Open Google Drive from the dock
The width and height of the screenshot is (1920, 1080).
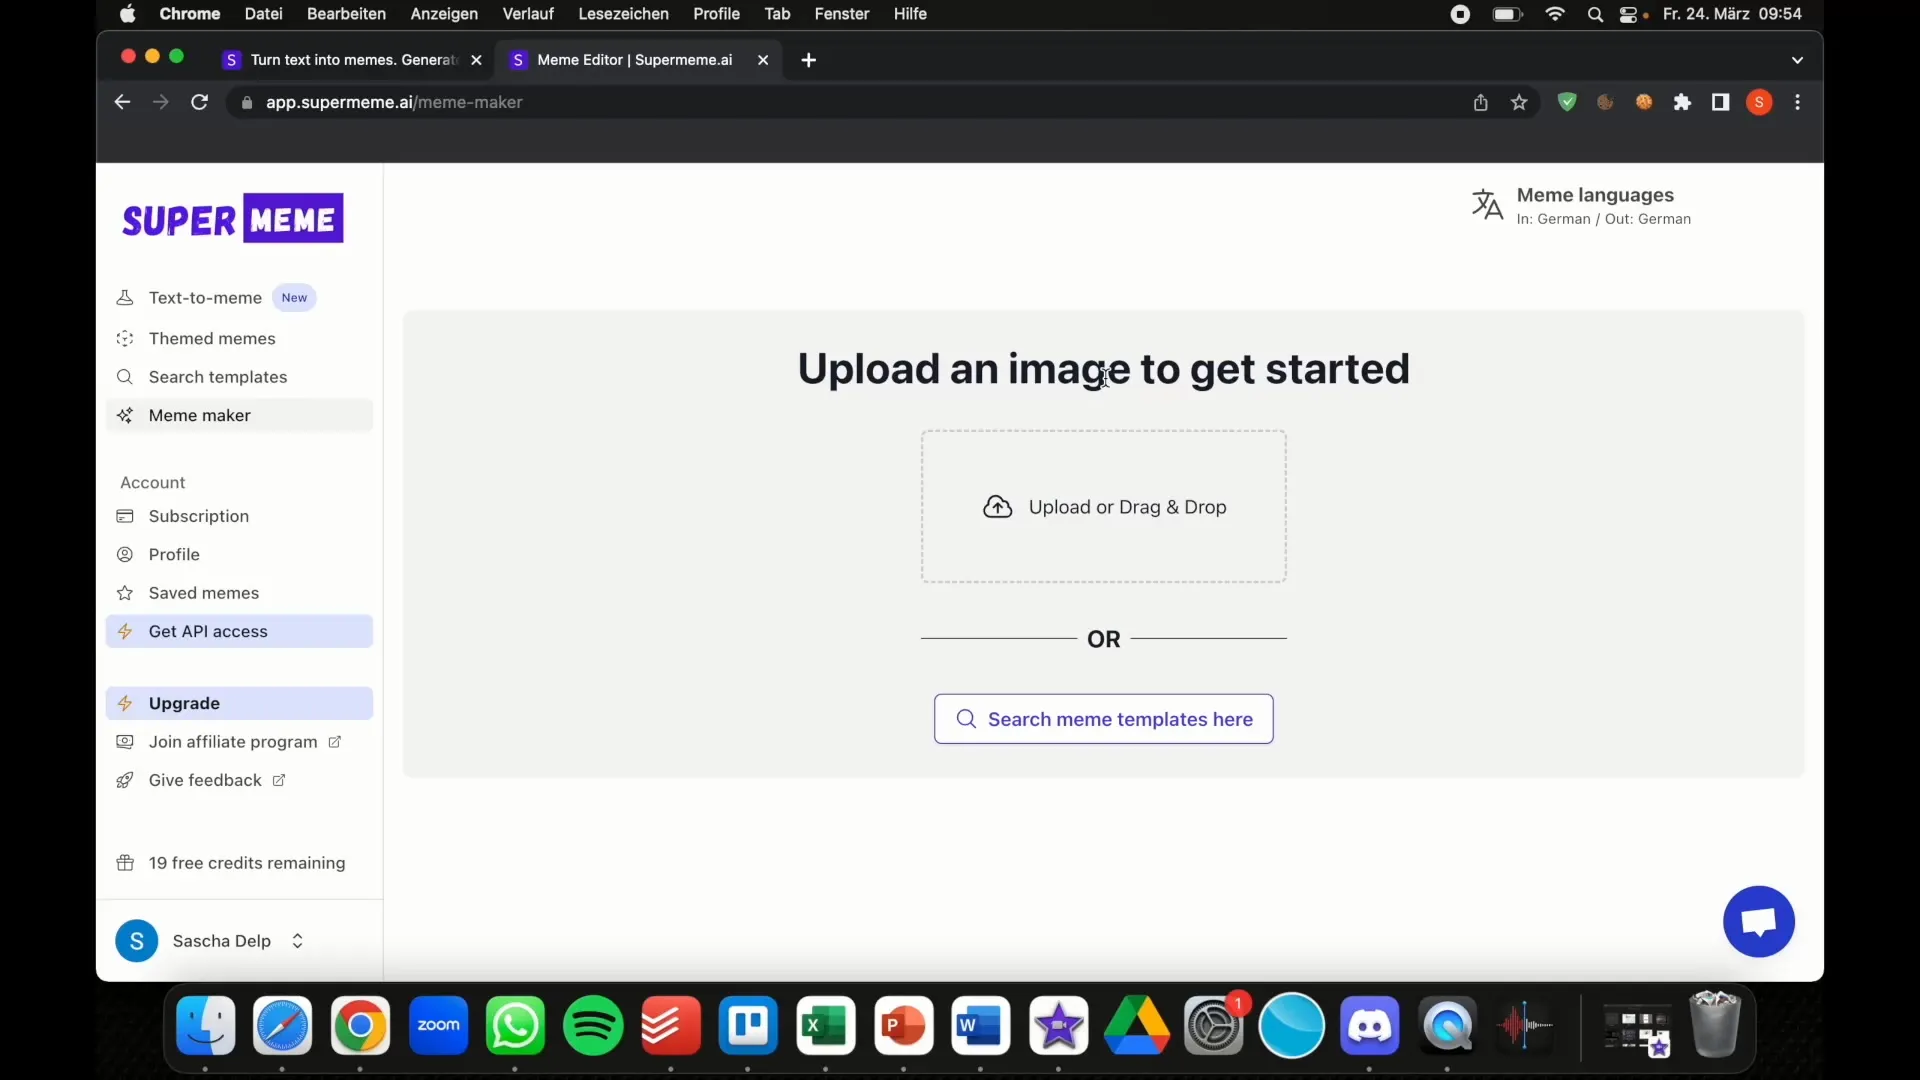pyautogui.click(x=1137, y=1026)
